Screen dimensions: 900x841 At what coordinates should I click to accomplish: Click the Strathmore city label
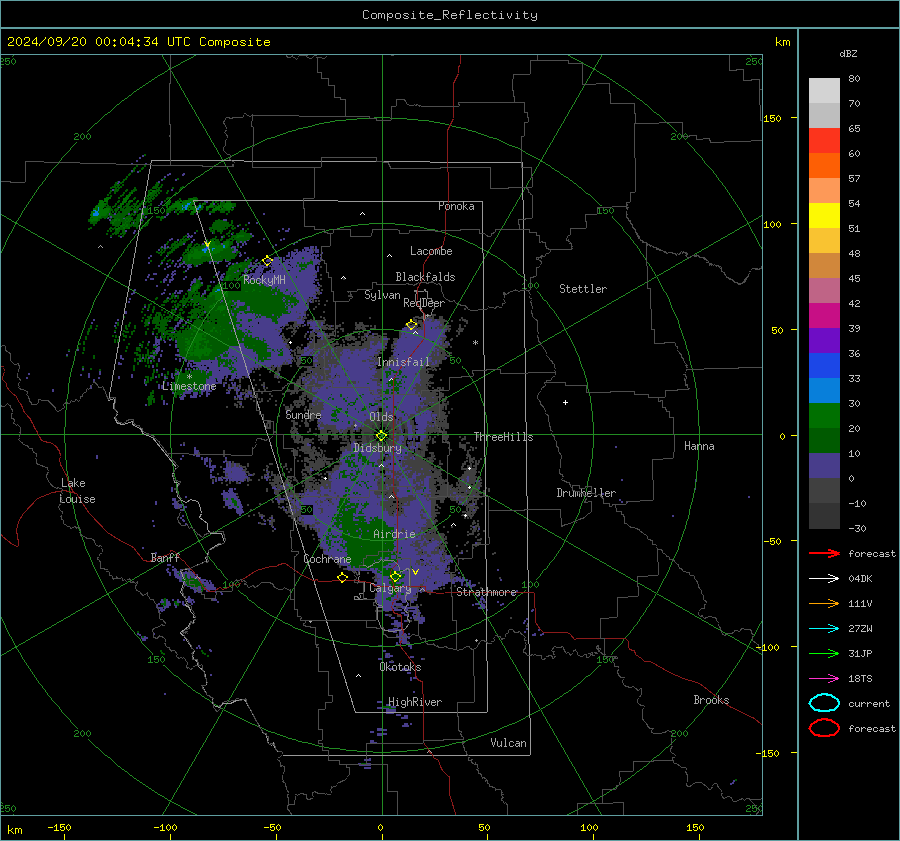(x=487, y=592)
